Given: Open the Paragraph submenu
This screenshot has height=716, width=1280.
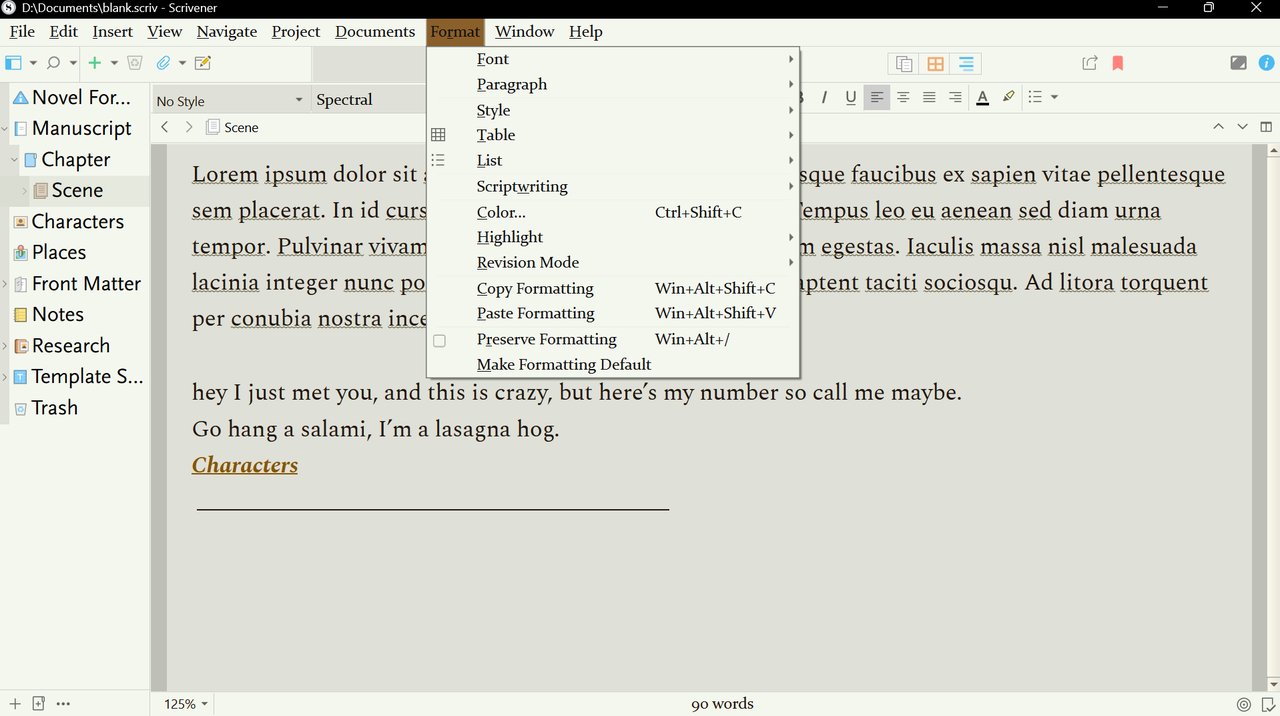Looking at the screenshot, I should (613, 84).
